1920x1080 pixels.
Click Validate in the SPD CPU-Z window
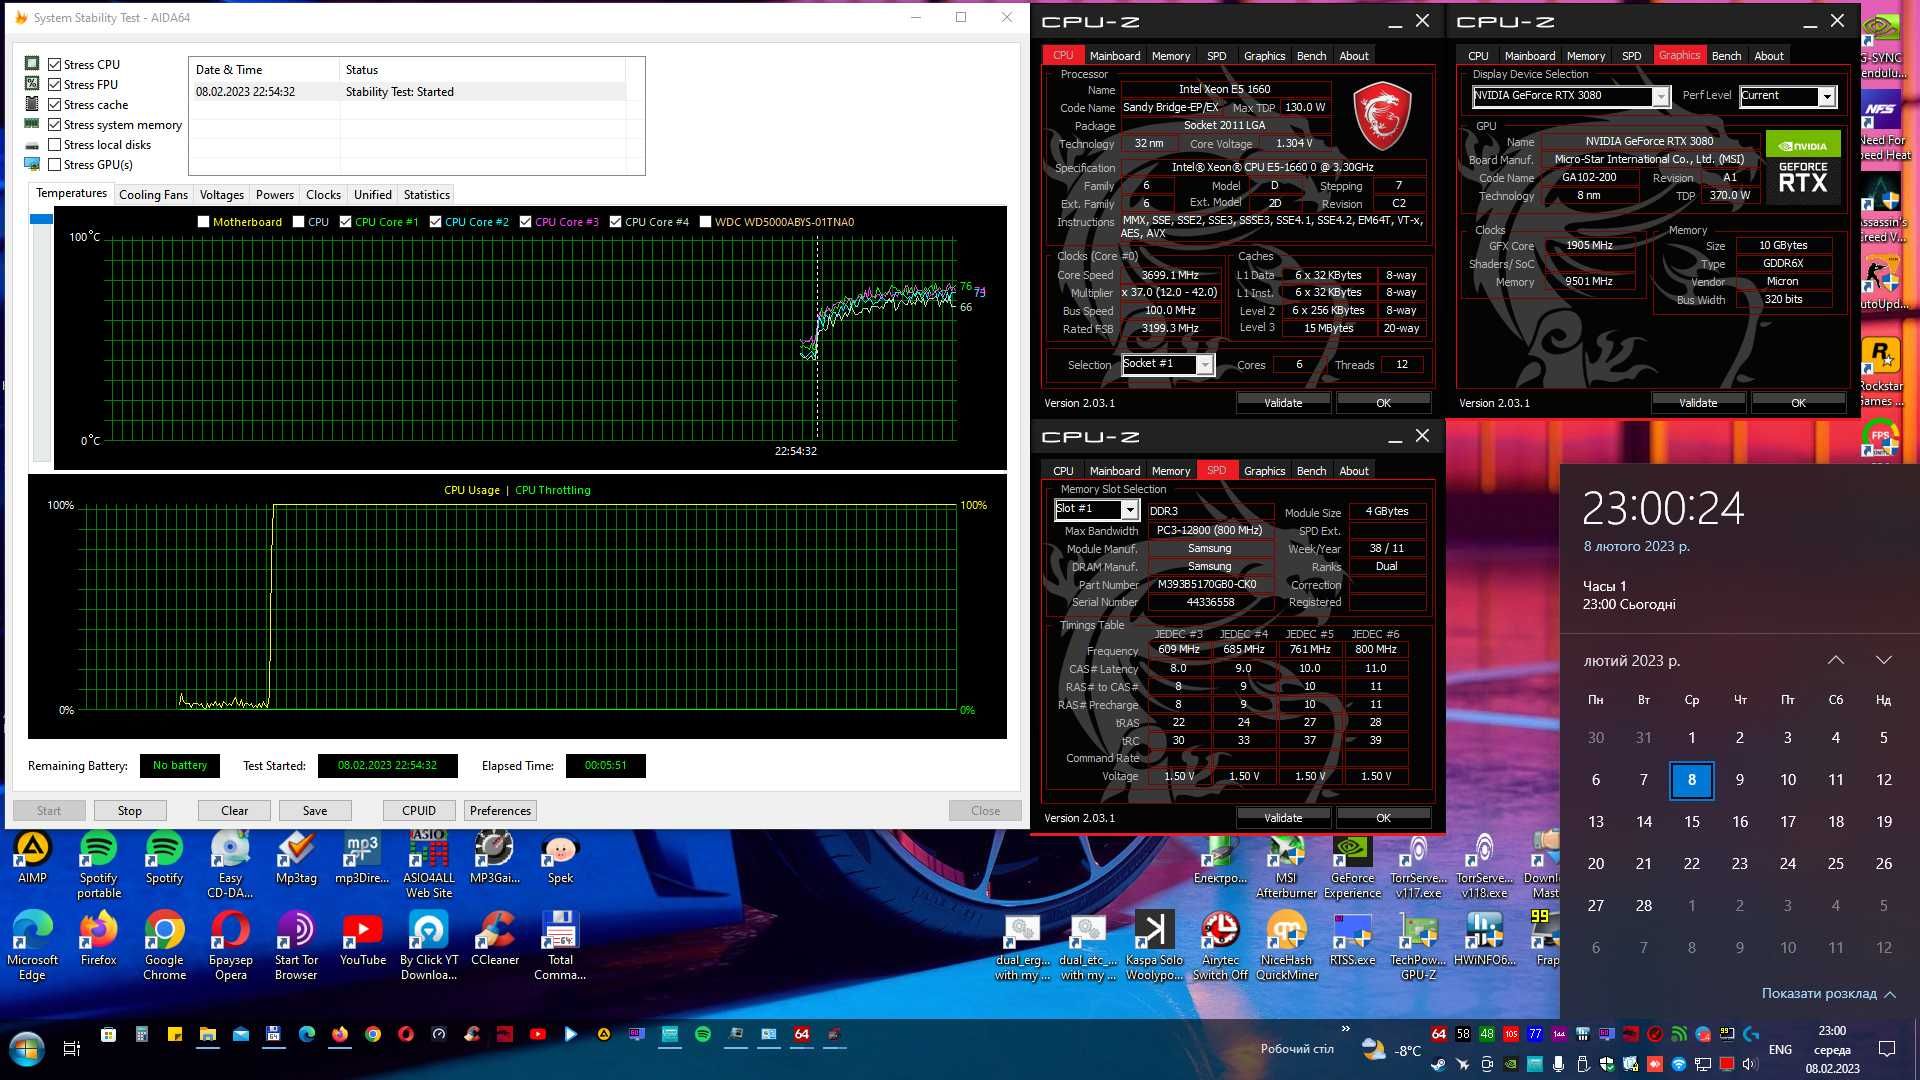pyautogui.click(x=1283, y=818)
